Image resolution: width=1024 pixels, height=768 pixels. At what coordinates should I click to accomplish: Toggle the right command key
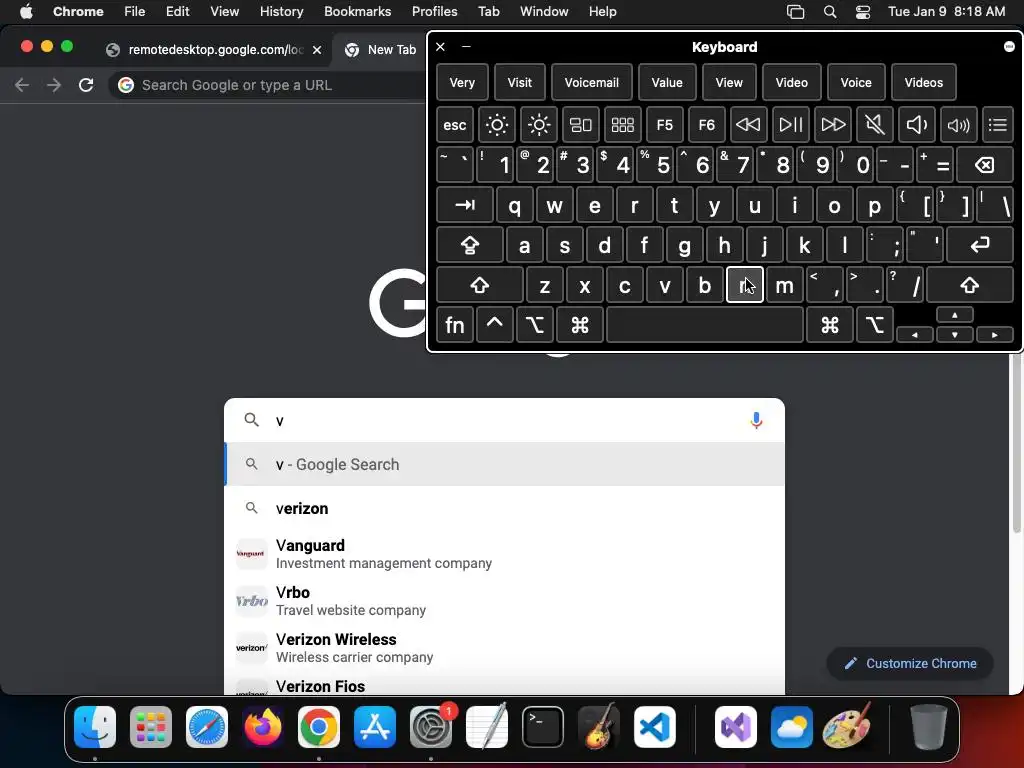(829, 325)
